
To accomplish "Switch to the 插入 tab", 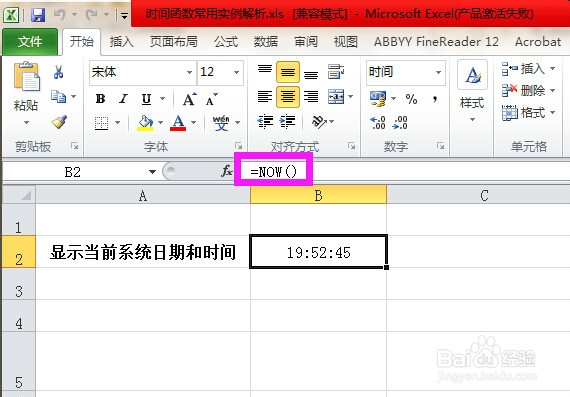I will click(x=121, y=42).
